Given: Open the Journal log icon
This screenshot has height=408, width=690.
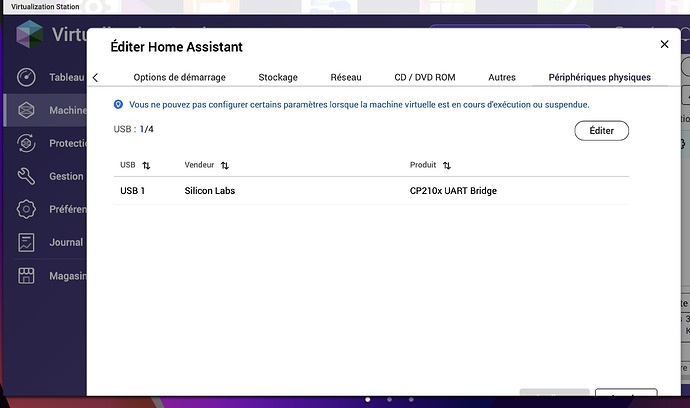Looking at the screenshot, I should click(26, 242).
